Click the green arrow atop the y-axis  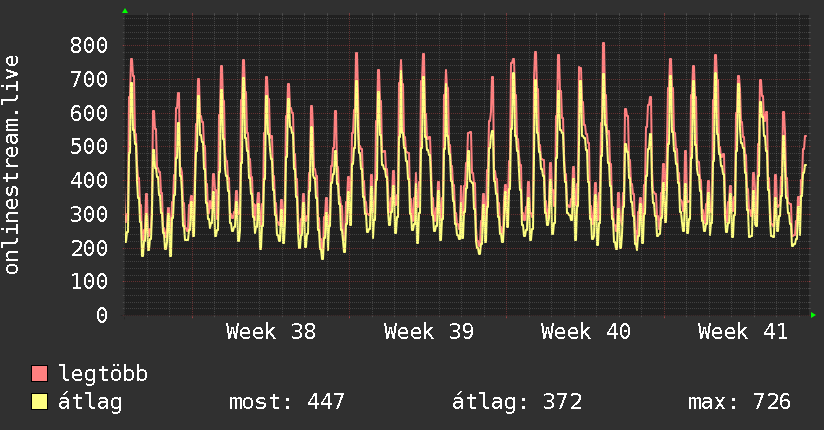[x=125, y=11]
